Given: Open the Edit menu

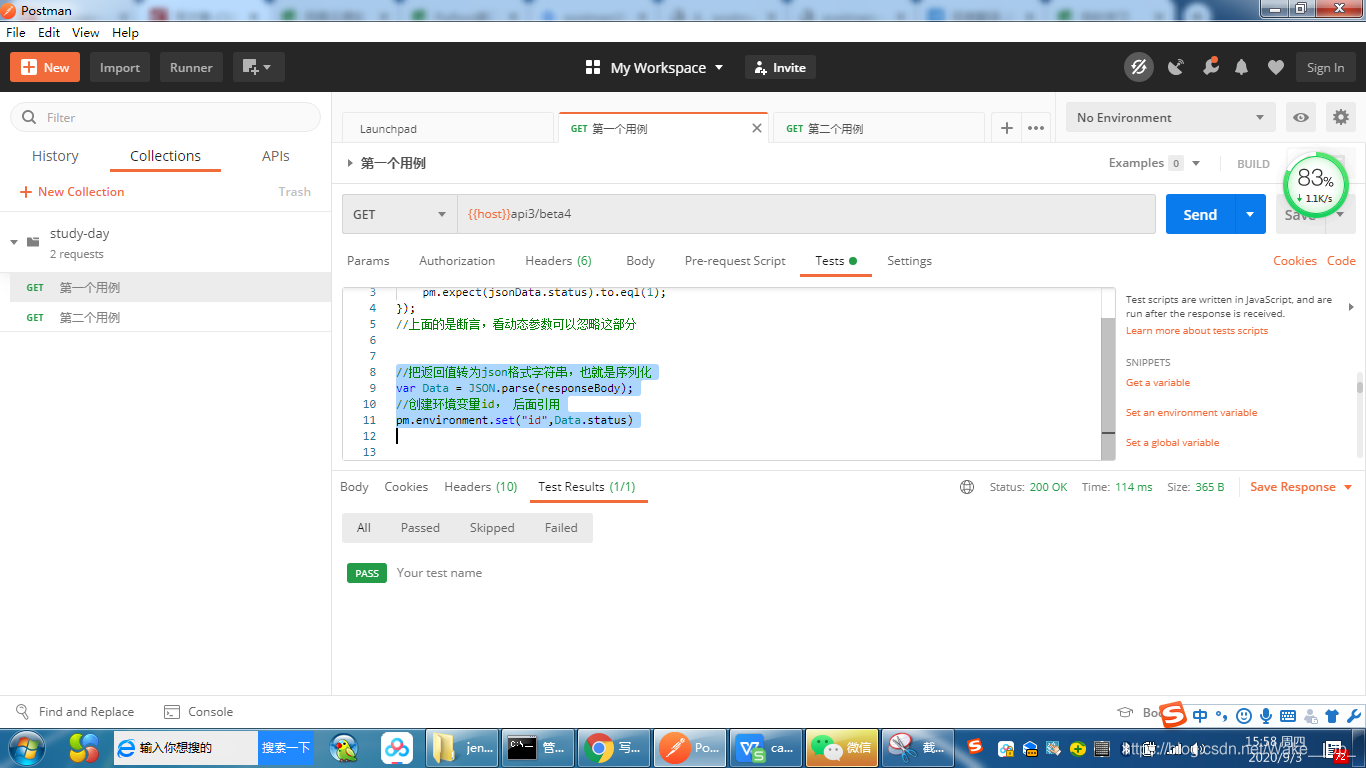Looking at the screenshot, I should point(49,32).
